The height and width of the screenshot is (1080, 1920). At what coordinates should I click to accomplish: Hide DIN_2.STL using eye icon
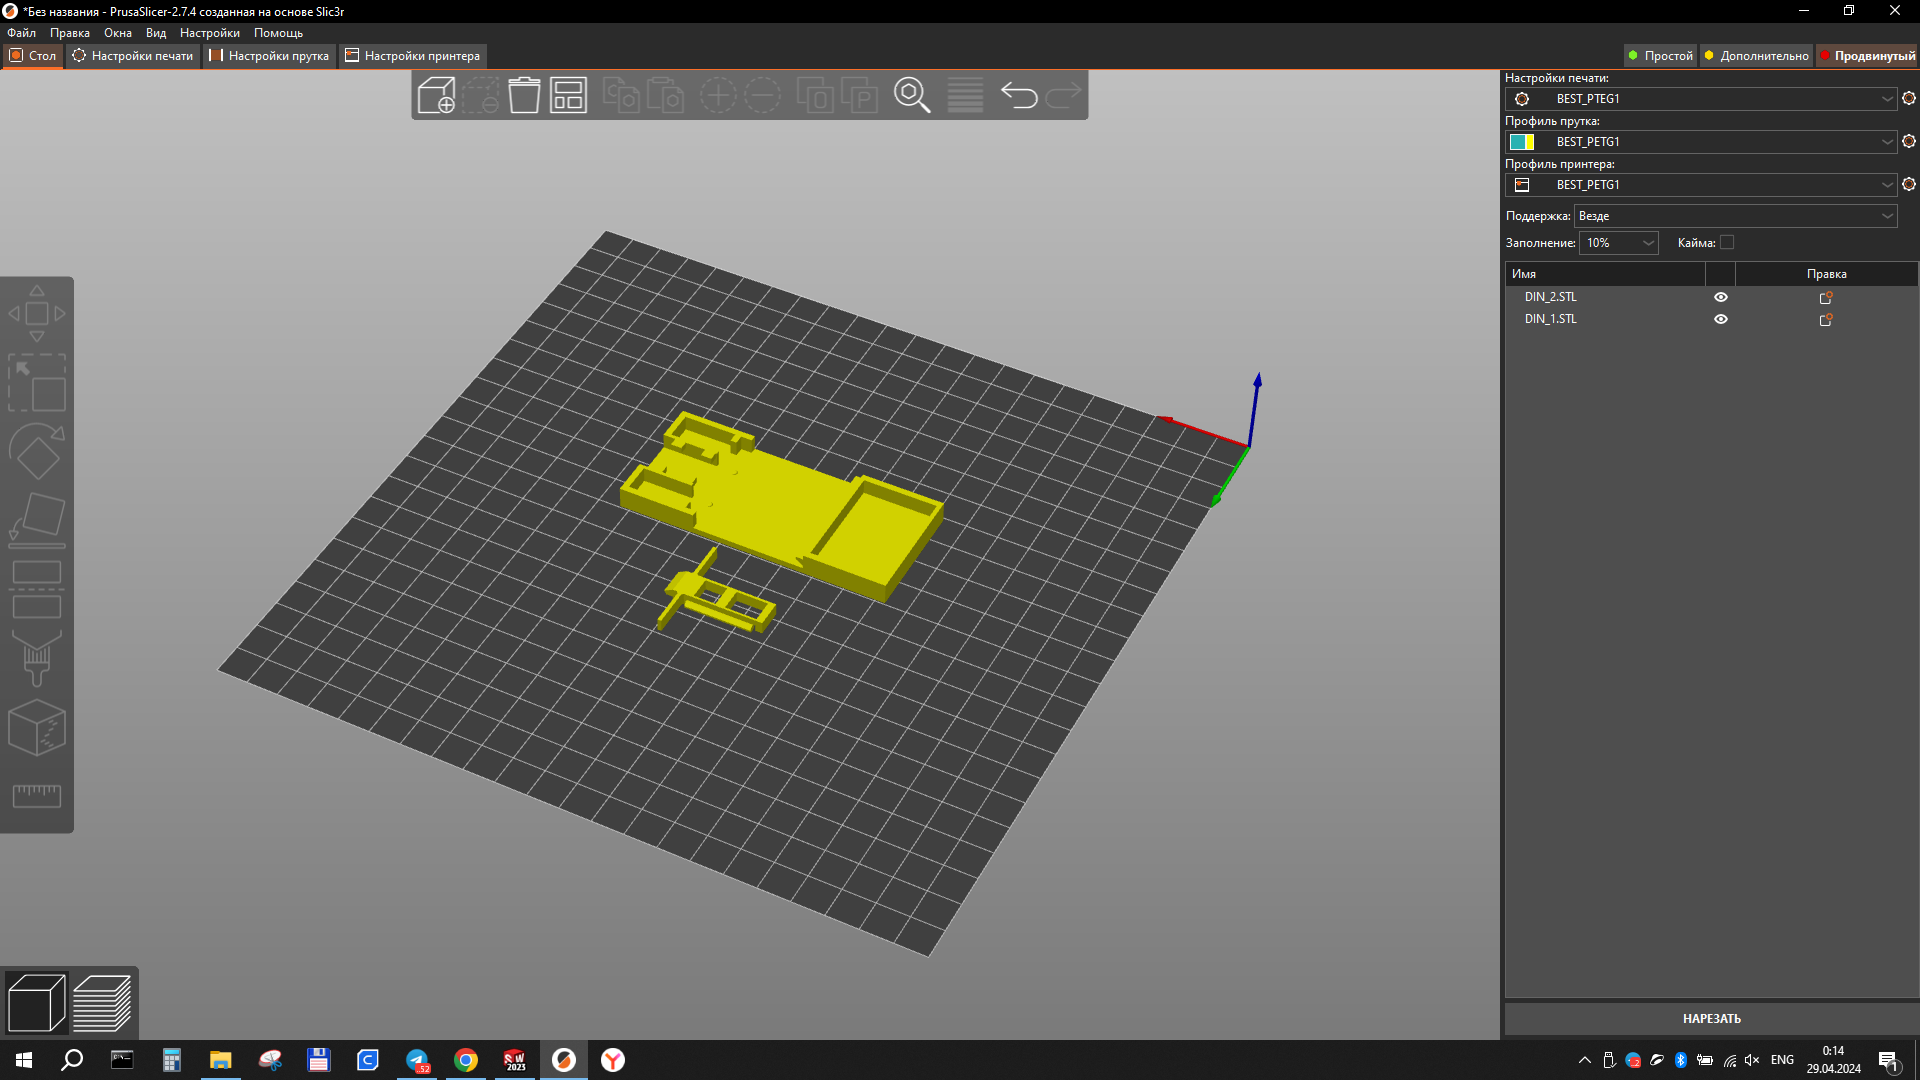coord(1721,297)
